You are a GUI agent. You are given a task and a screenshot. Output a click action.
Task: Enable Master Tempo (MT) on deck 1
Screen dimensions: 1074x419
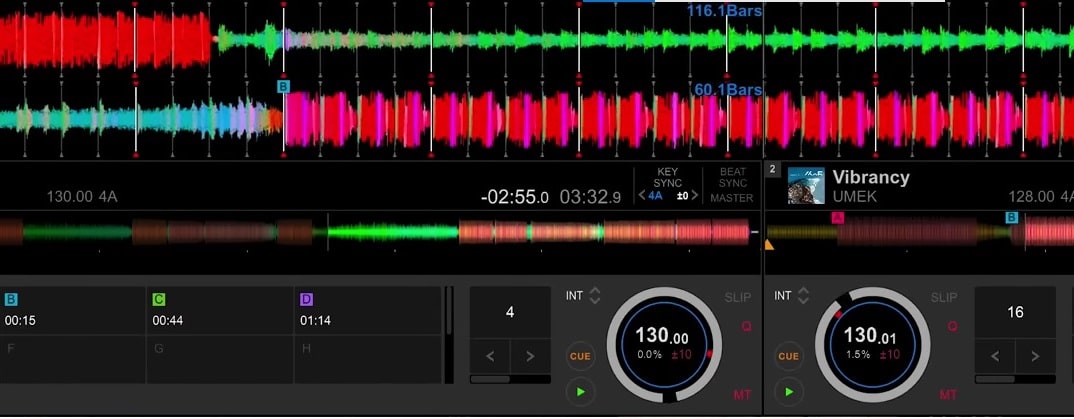(742, 395)
